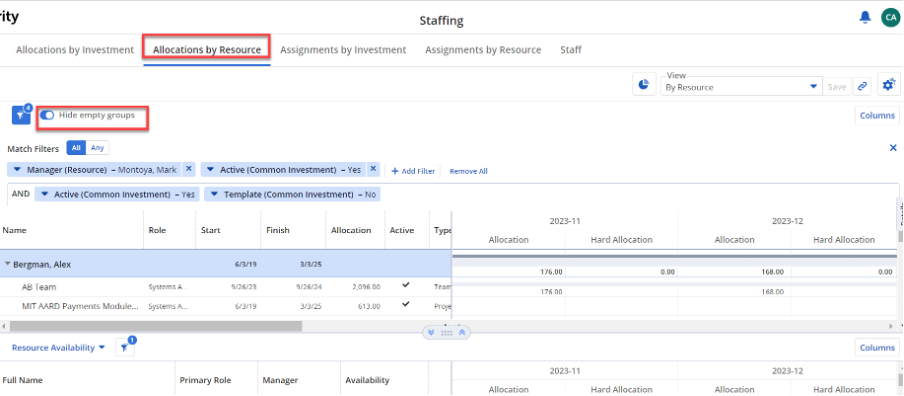Sort by the Finish column header
Screen dimensions: 904x396
[278, 230]
